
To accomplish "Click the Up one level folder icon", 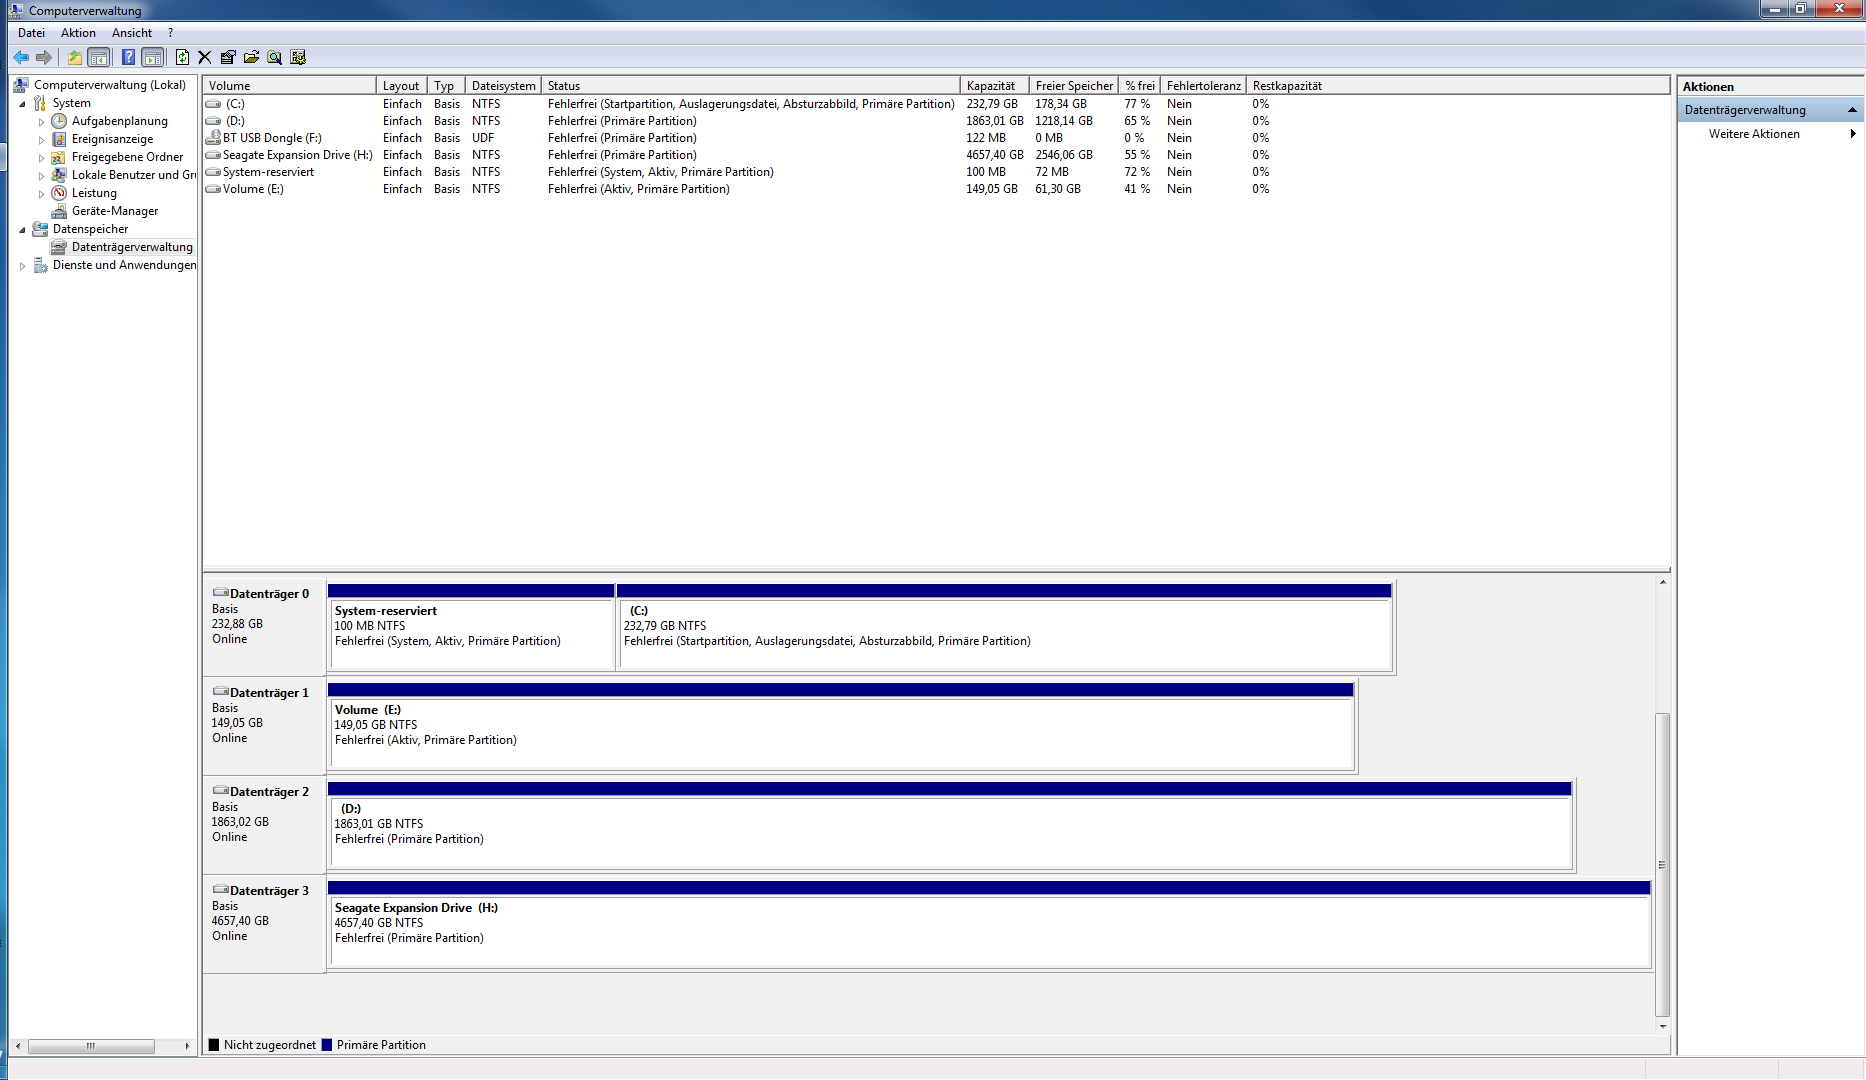I will pos(75,57).
